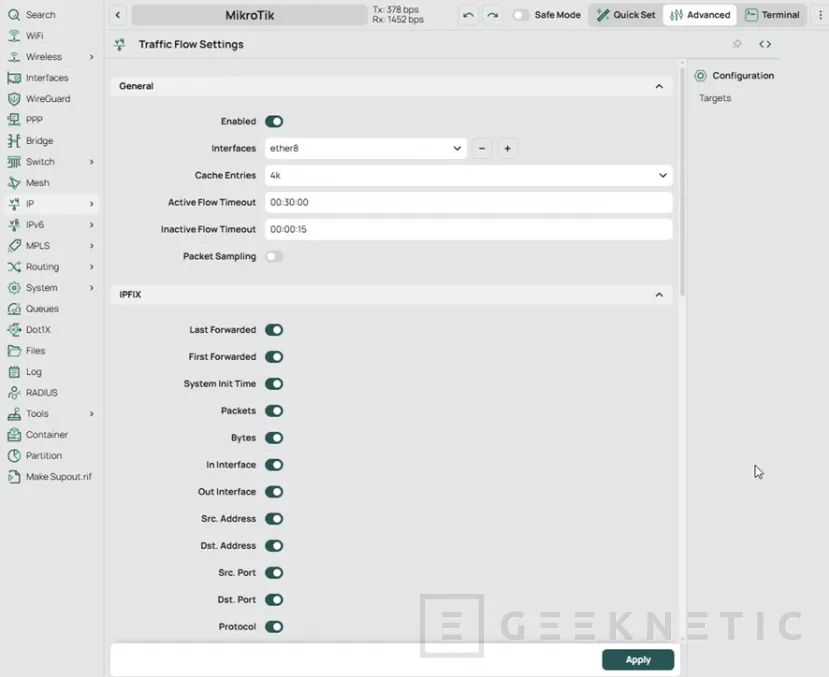Star the Traffic Flow Settings page
Image resolution: width=829 pixels, height=677 pixels.
click(737, 44)
